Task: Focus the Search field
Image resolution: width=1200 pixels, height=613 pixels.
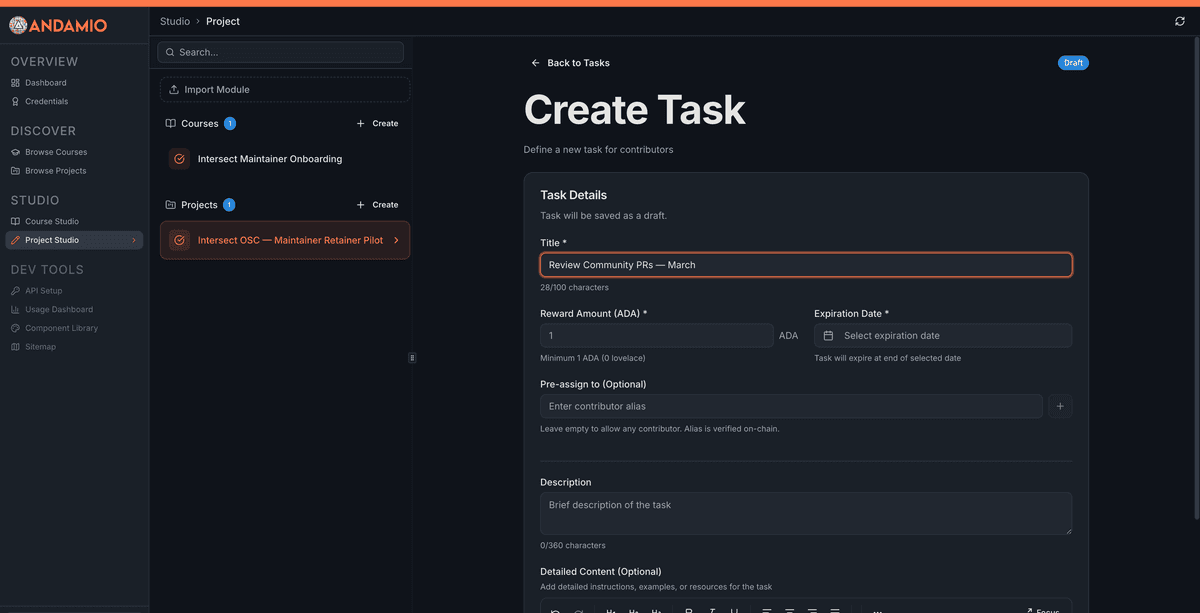Action: click(281, 52)
